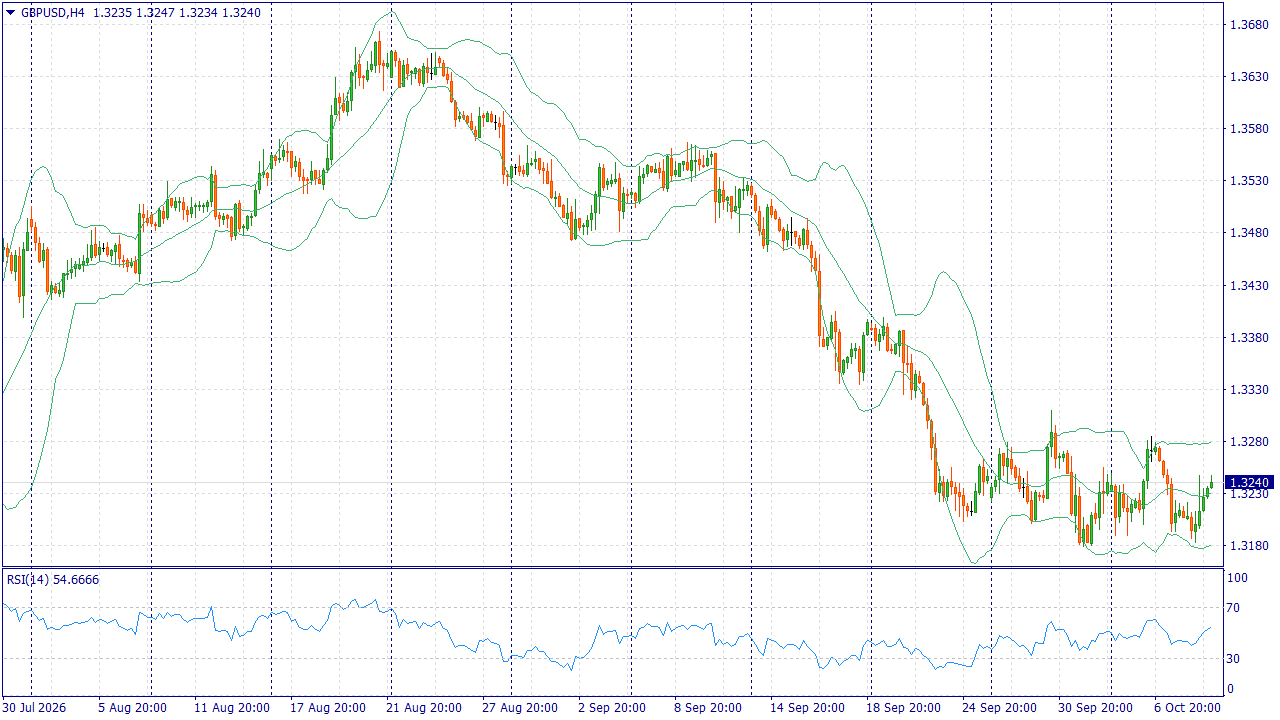This screenshot has height=720, width=1280.
Task: Click the RSI 100 level label
Action: tap(1238, 578)
